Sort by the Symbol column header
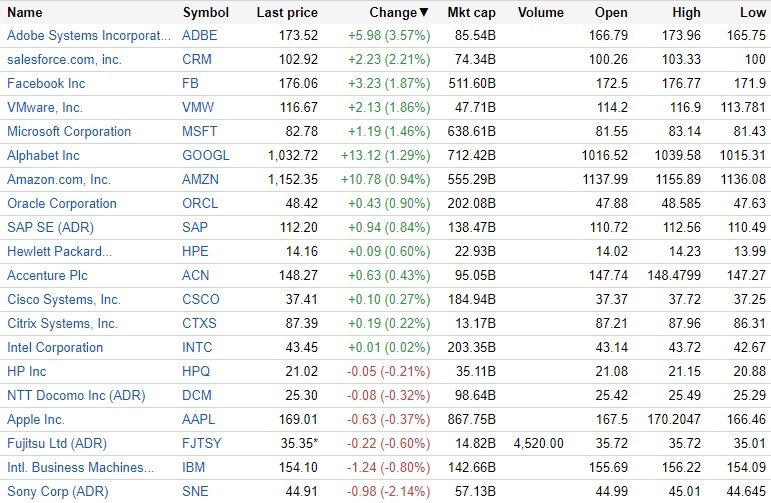Image resolution: width=771 pixels, height=503 pixels. [x=206, y=13]
